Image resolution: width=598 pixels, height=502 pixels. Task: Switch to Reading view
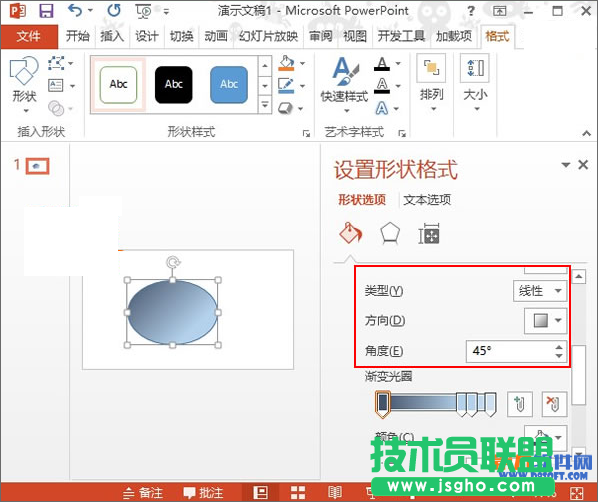pyautogui.click(x=334, y=492)
